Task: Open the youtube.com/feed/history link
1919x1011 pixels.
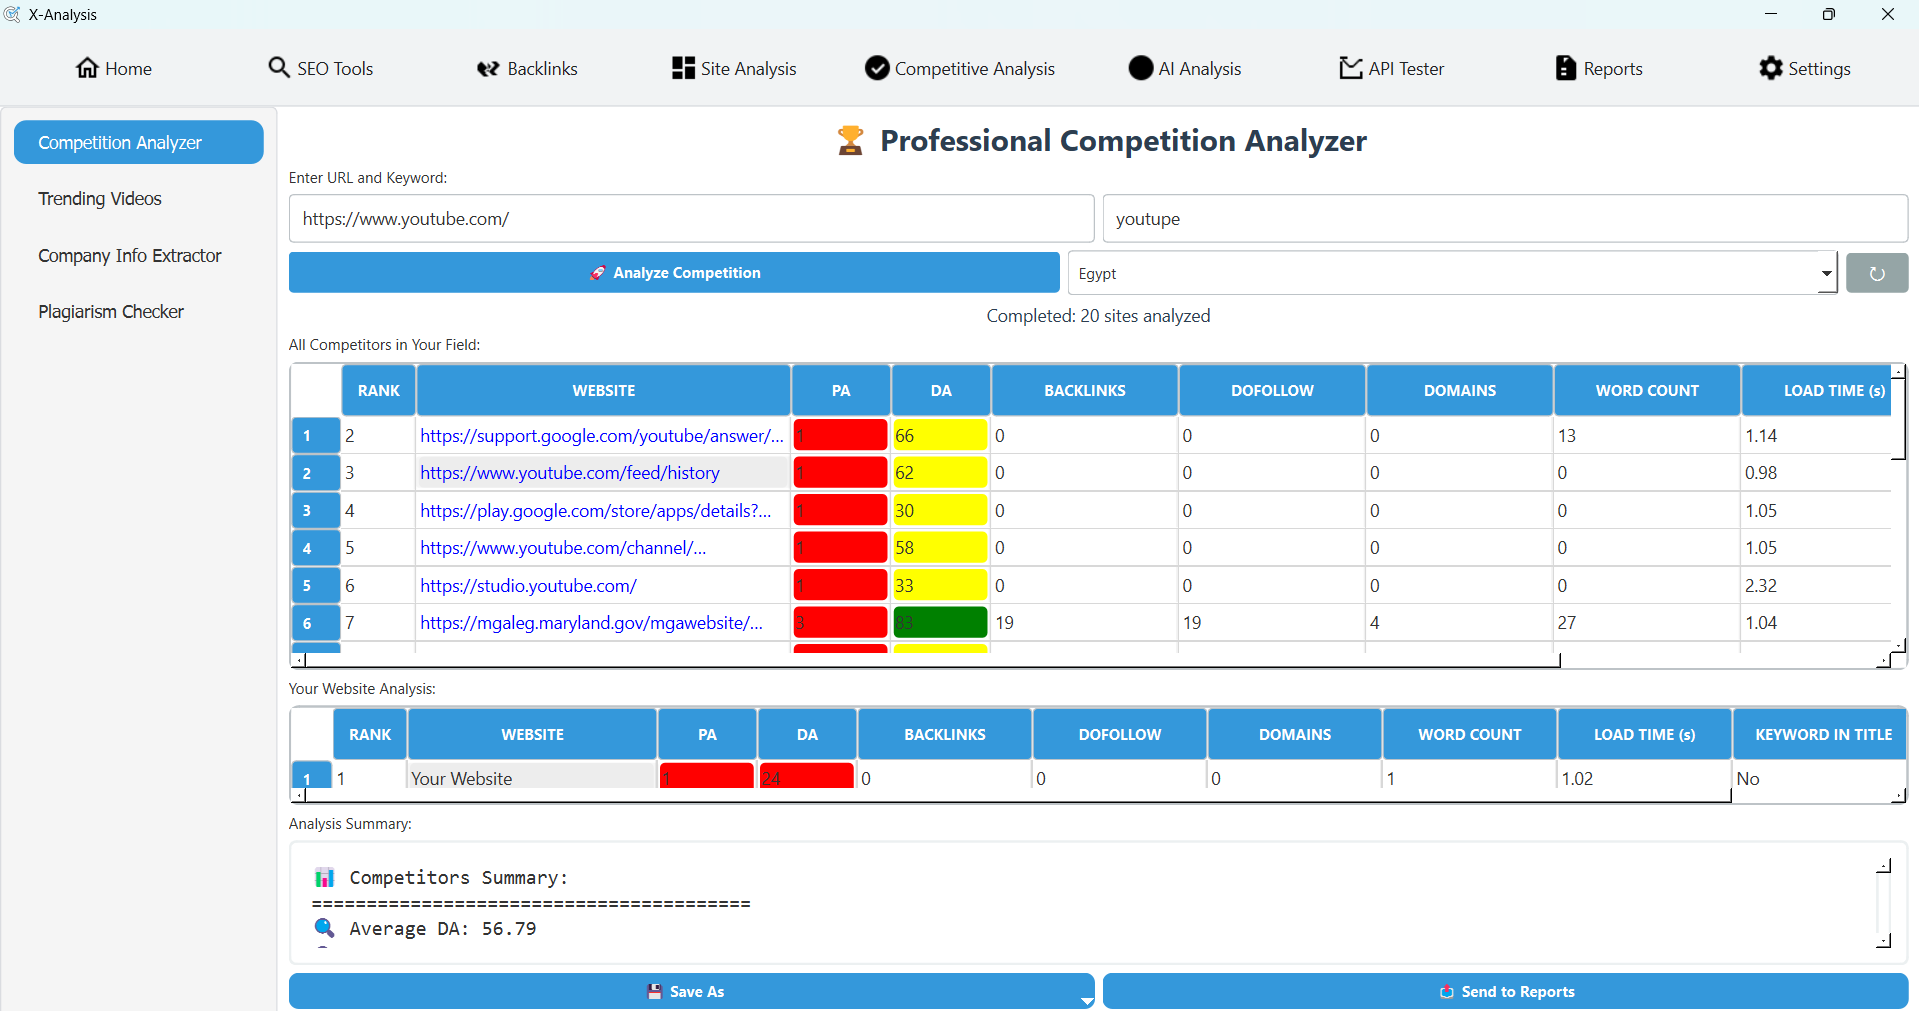Action: tap(570, 473)
